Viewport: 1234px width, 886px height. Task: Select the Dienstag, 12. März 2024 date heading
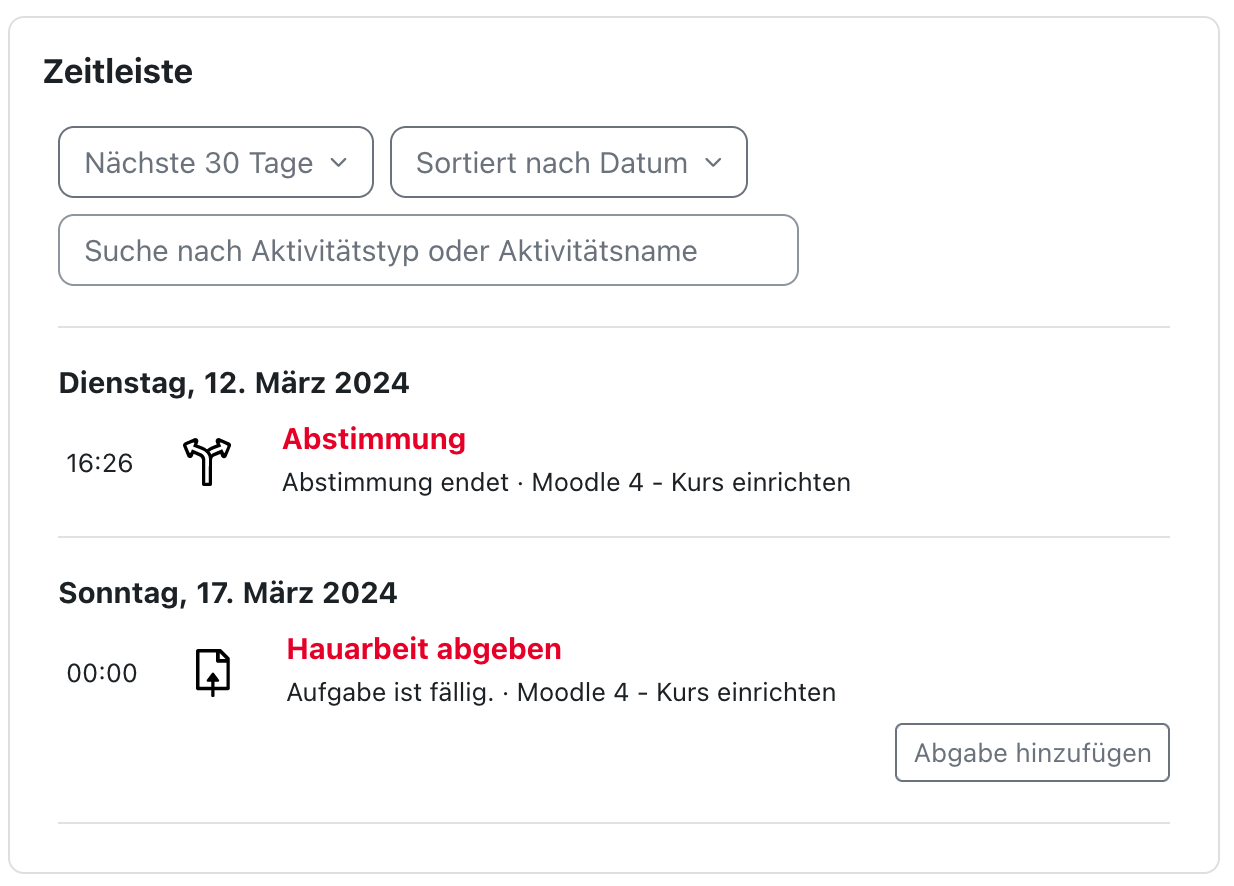tap(234, 383)
